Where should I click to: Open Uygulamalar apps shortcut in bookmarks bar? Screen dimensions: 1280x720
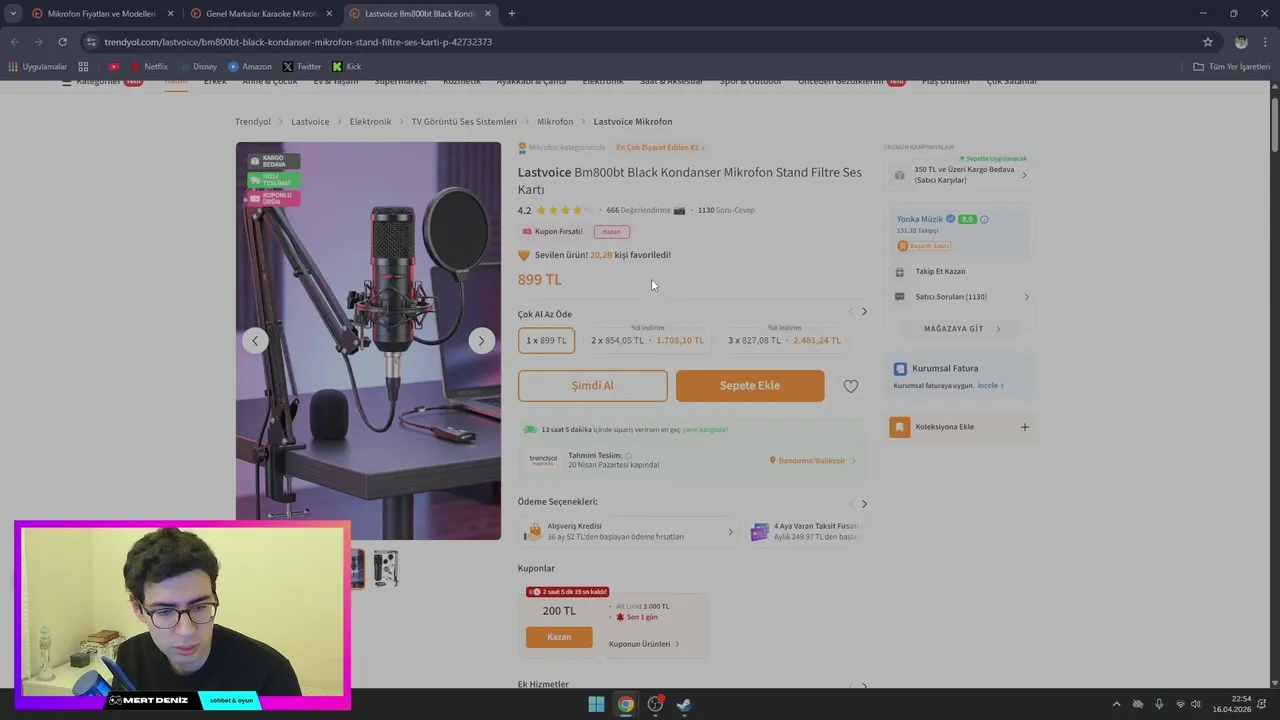(37, 66)
